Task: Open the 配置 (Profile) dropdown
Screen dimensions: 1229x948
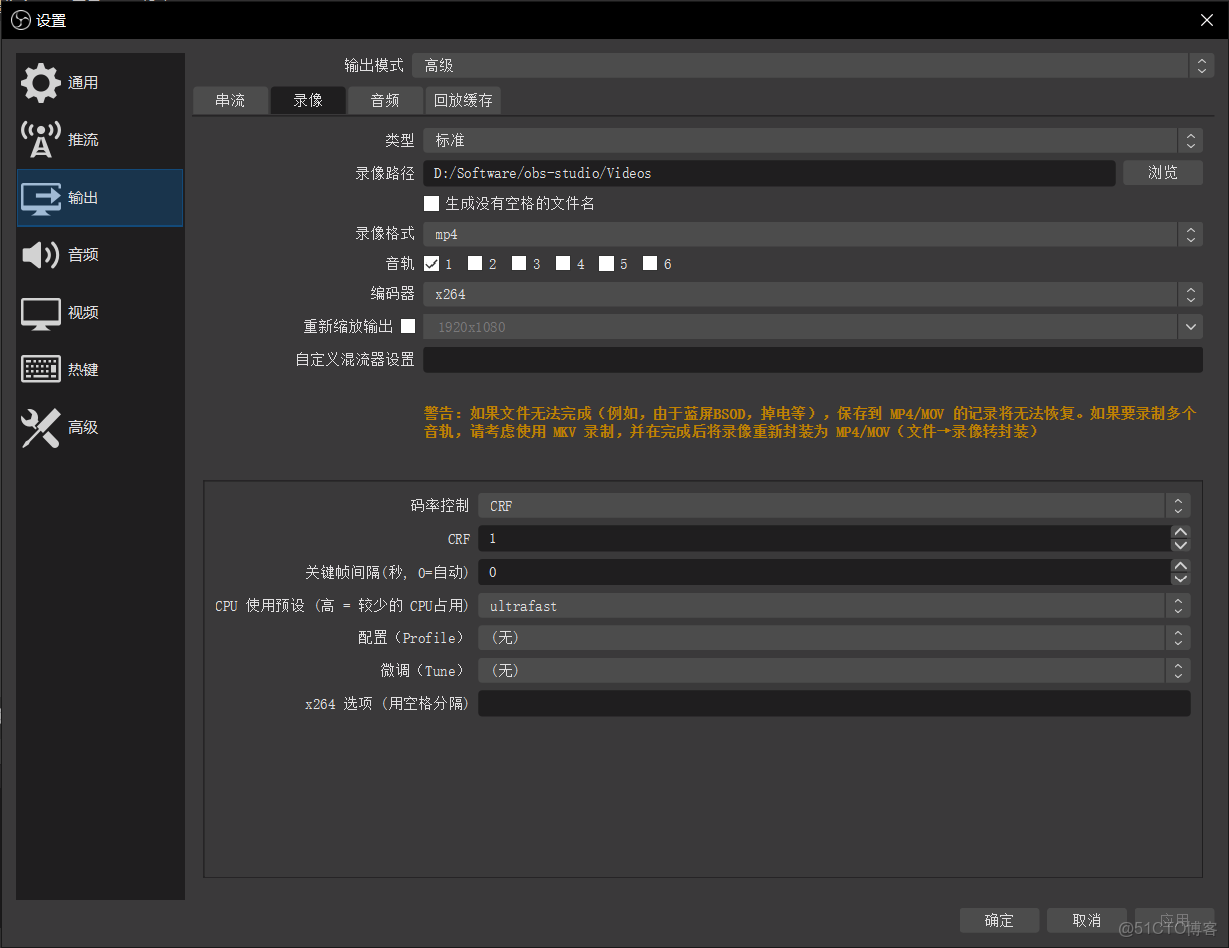Action: pyautogui.click(x=834, y=638)
